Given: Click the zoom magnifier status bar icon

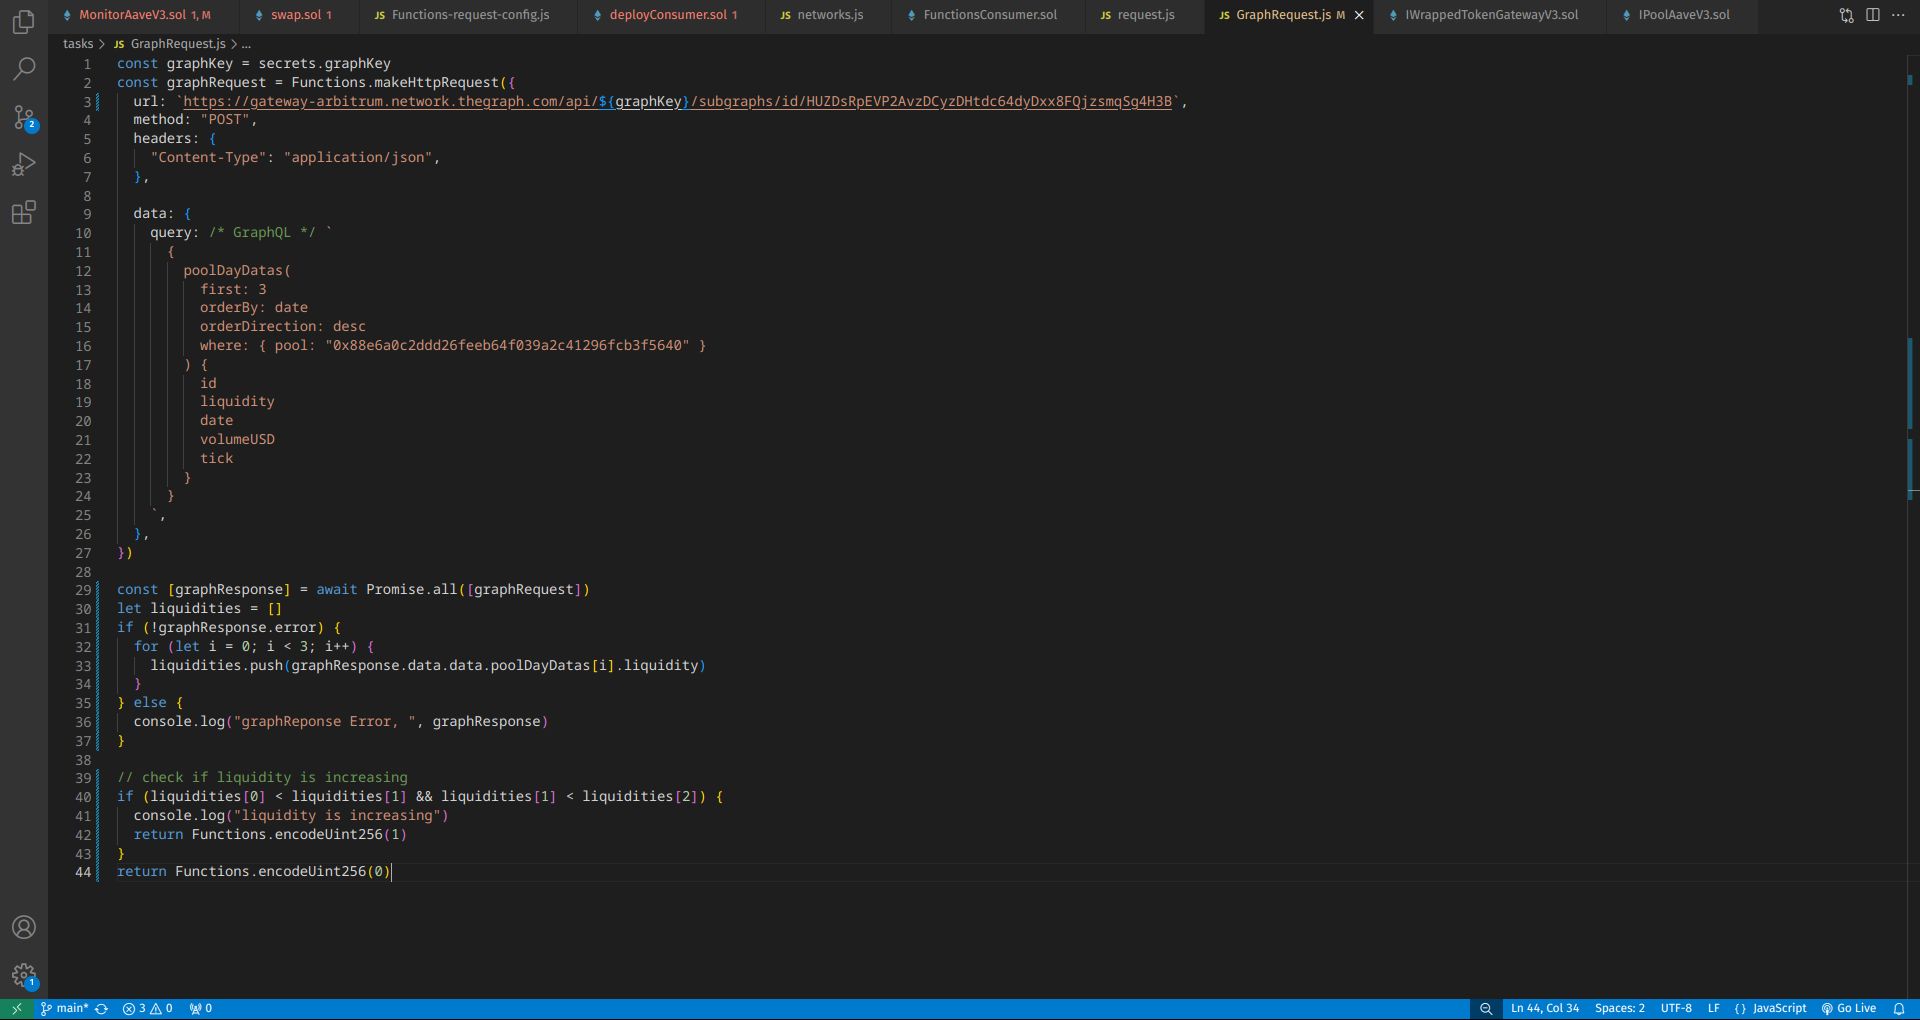Looking at the screenshot, I should [1486, 1009].
